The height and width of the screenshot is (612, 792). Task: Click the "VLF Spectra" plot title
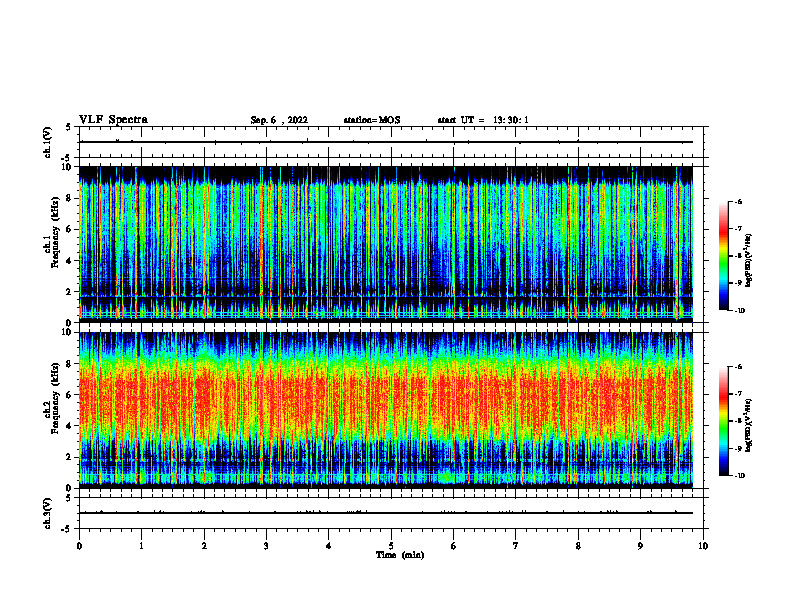pos(113,120)
